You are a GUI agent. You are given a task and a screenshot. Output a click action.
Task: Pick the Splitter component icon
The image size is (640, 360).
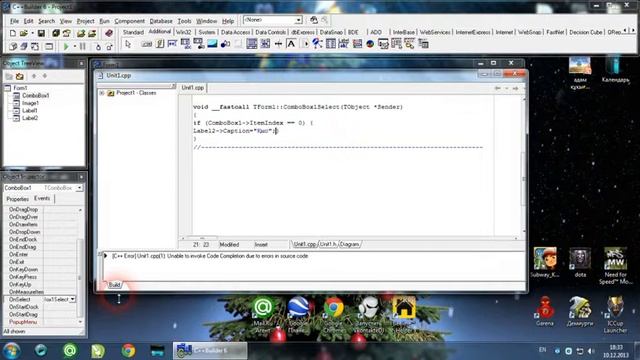click(x=278, y=44)
